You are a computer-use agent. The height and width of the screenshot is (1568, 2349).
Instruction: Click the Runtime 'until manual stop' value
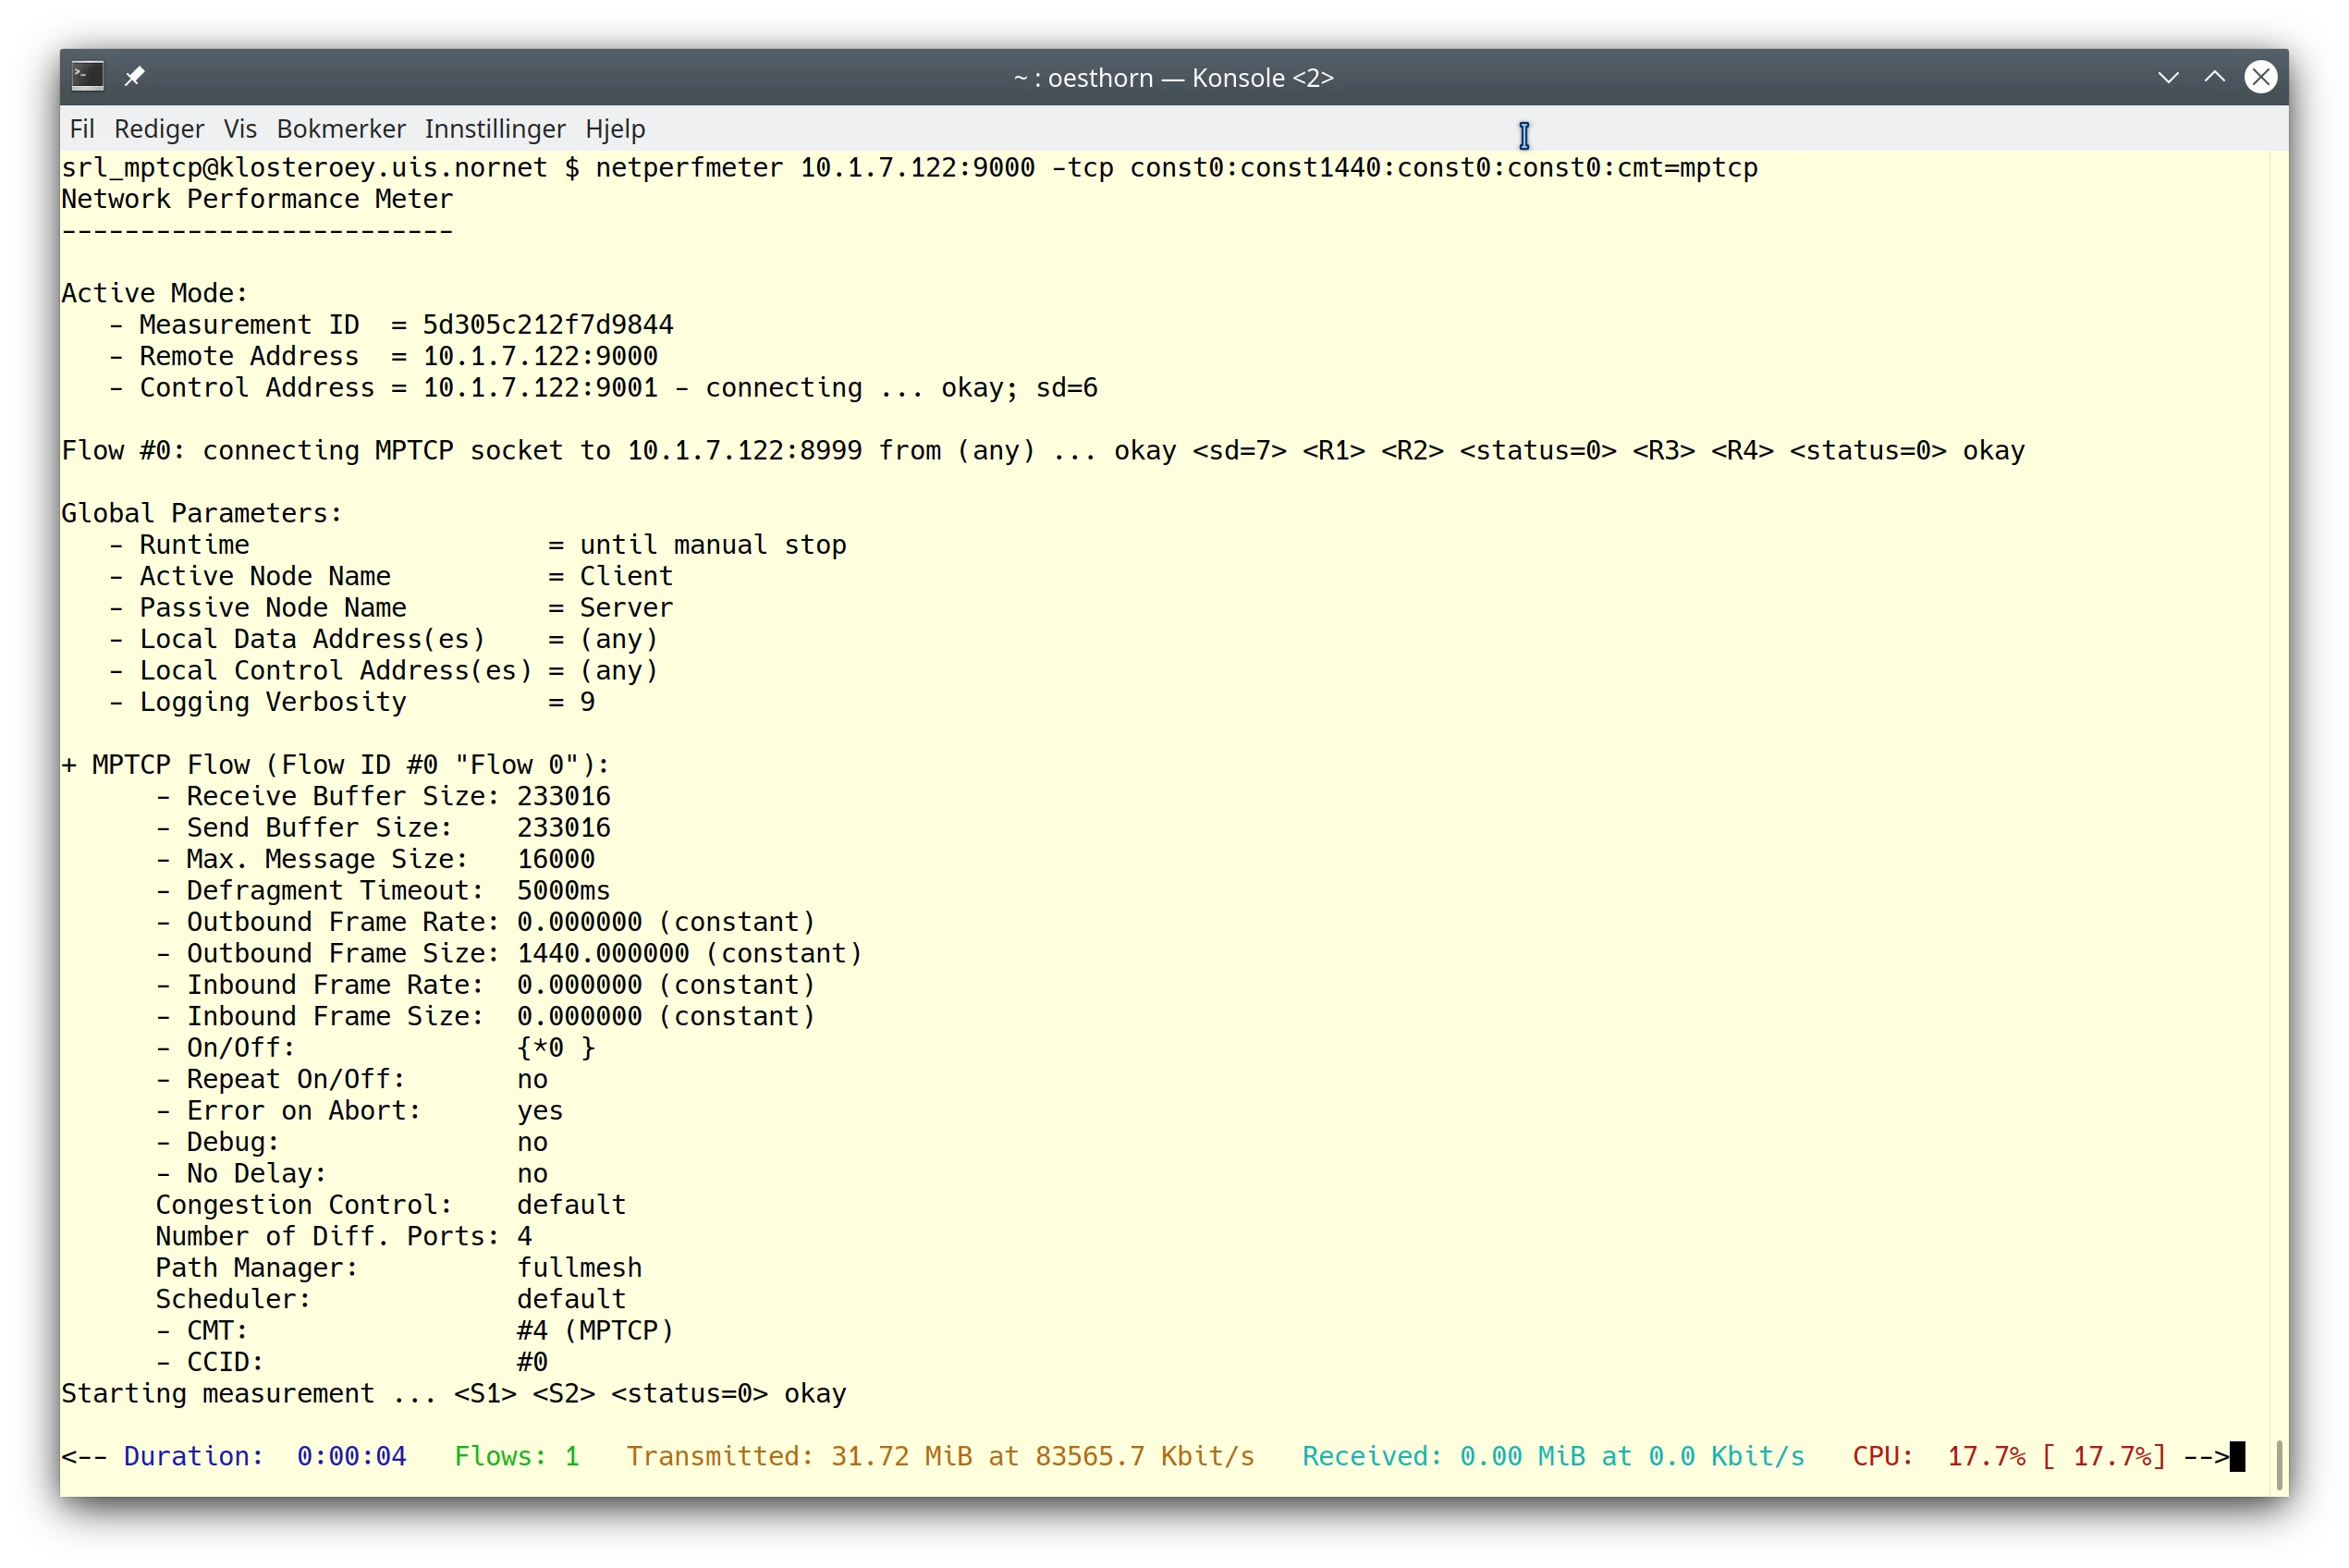(x=713, y=544)
